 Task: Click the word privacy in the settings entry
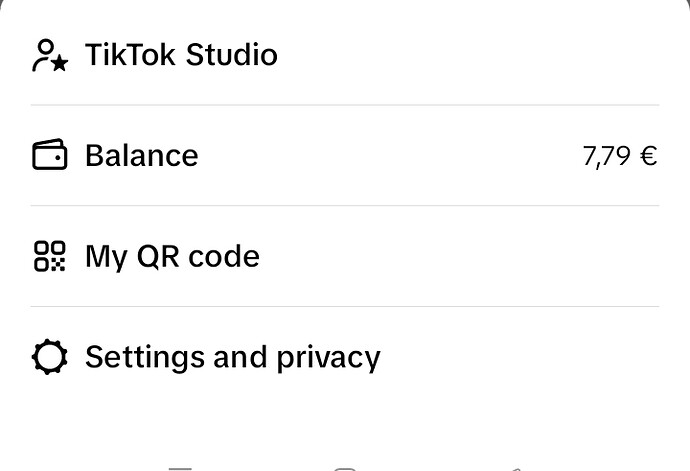[328, 358]
